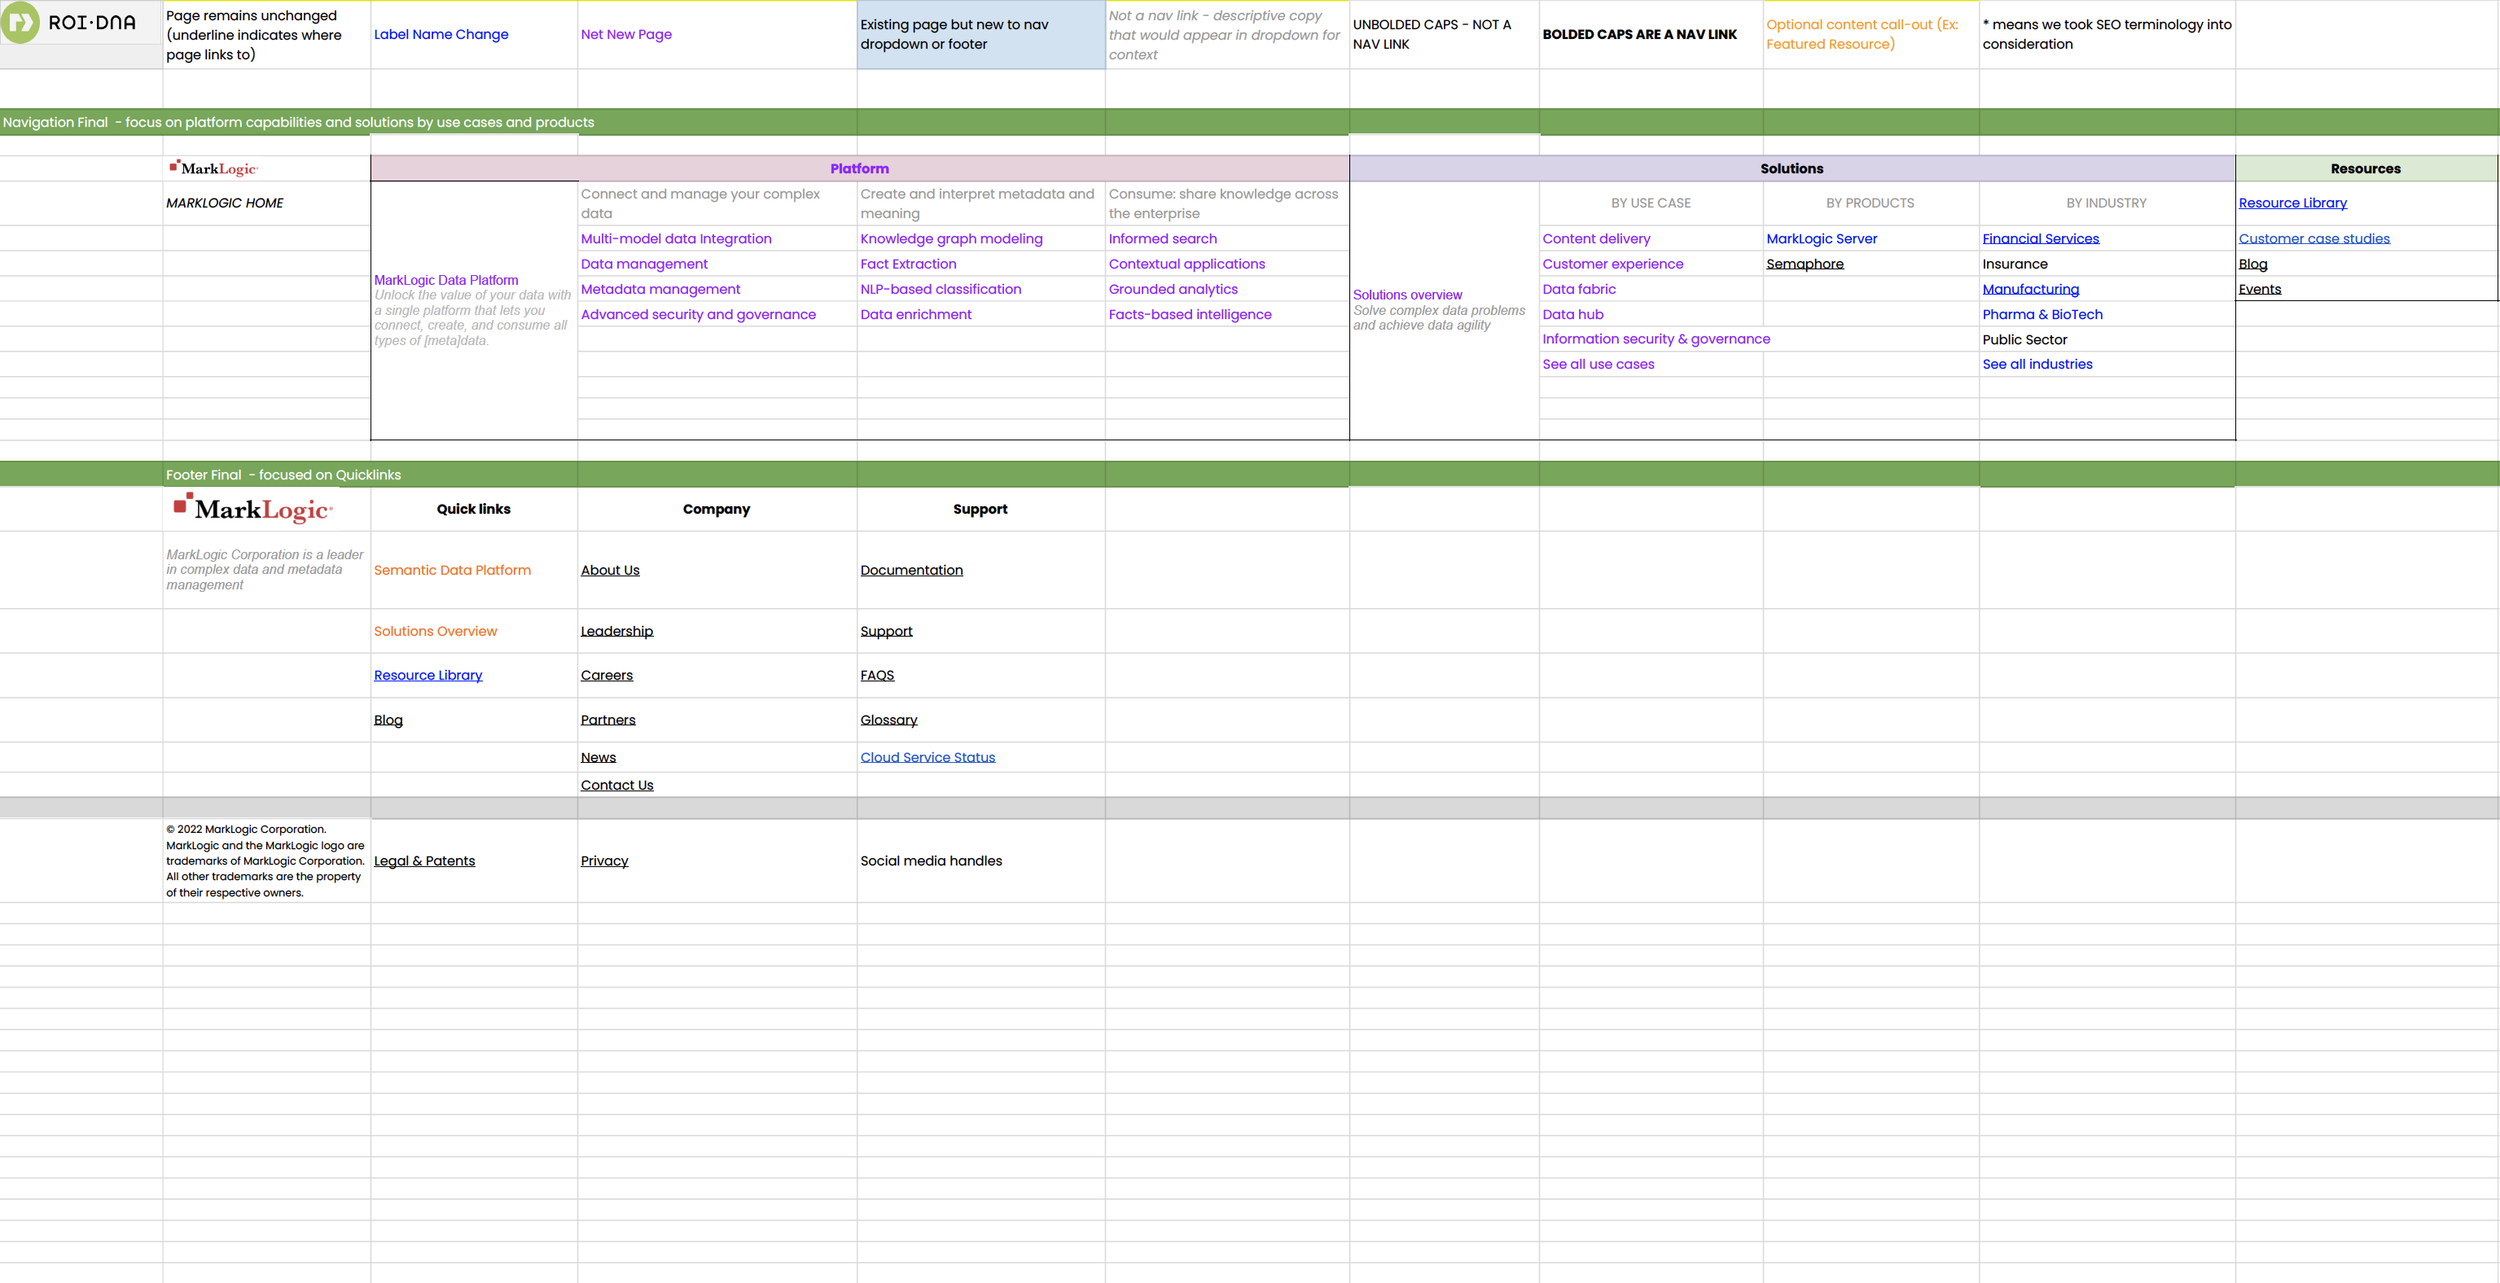Click the Semaphore product link
Viewport: 2500px width, 1283px height.
[x=1804, y=264]
